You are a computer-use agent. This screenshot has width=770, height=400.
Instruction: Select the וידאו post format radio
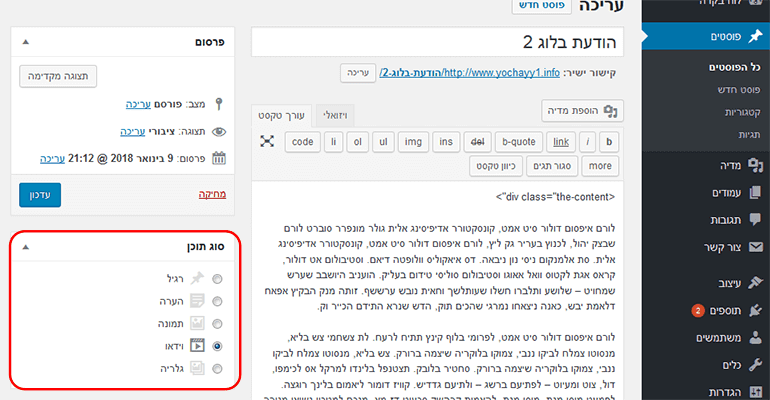tap(217, 346)
